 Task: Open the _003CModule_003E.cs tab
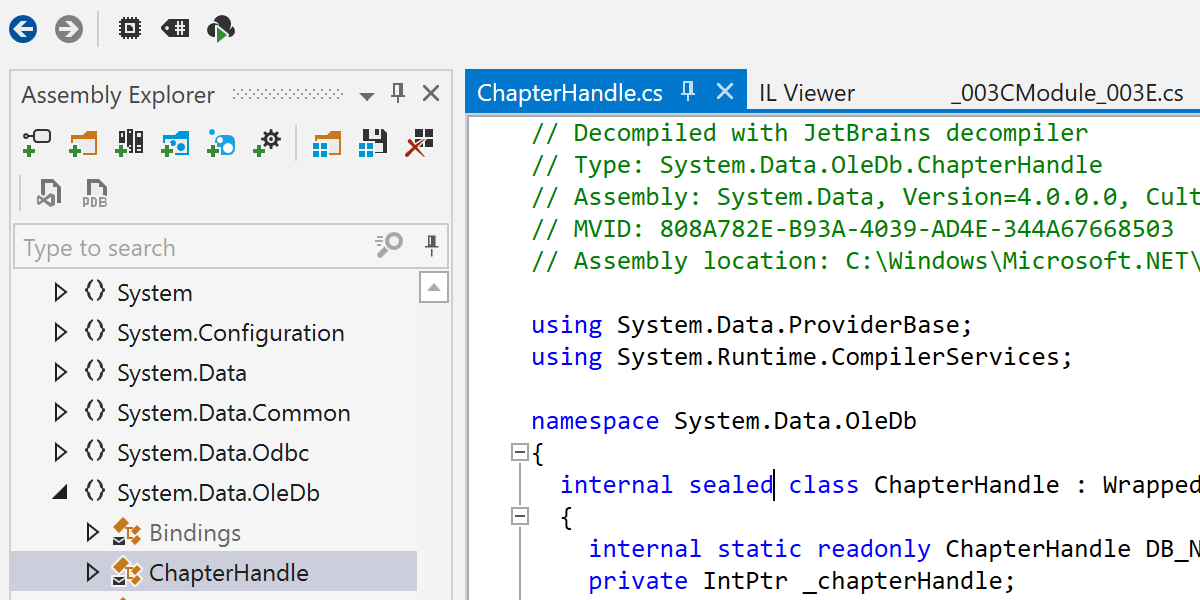click(x=1067, y=93)
